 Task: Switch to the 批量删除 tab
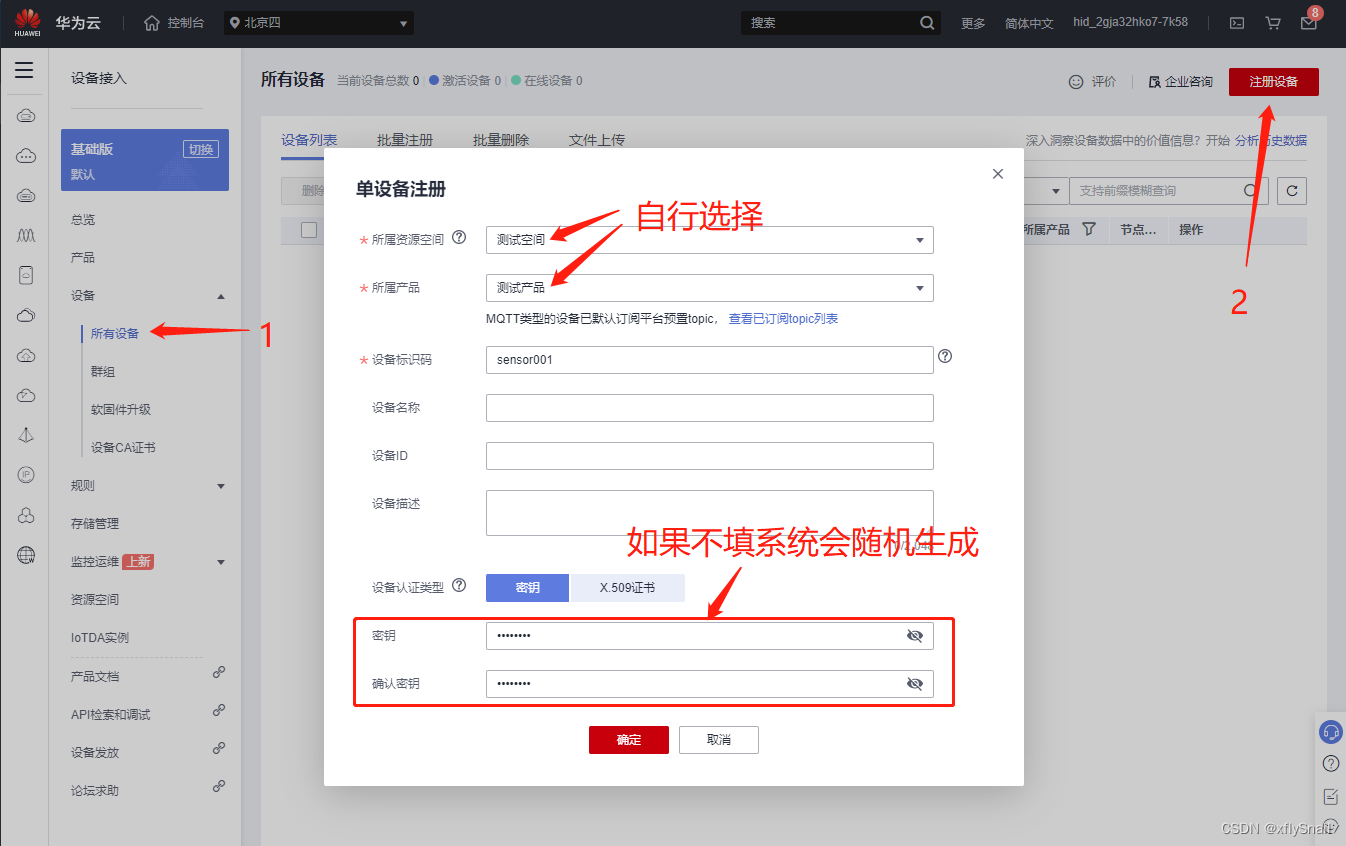tap(501, 140)
